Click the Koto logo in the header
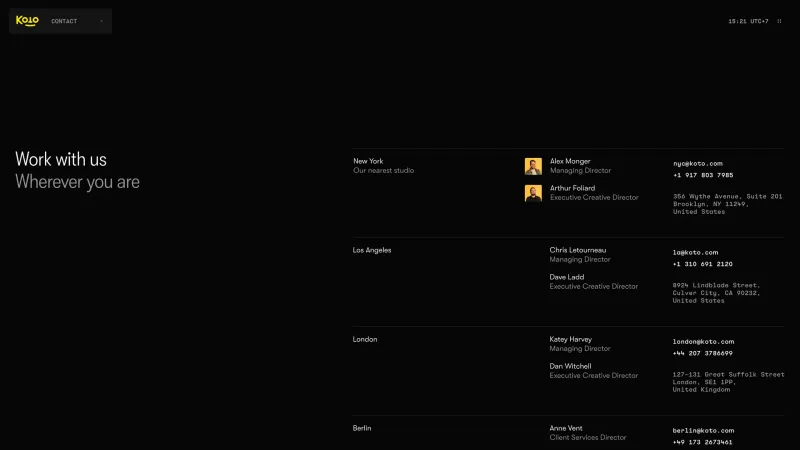 tap(27, 21)
